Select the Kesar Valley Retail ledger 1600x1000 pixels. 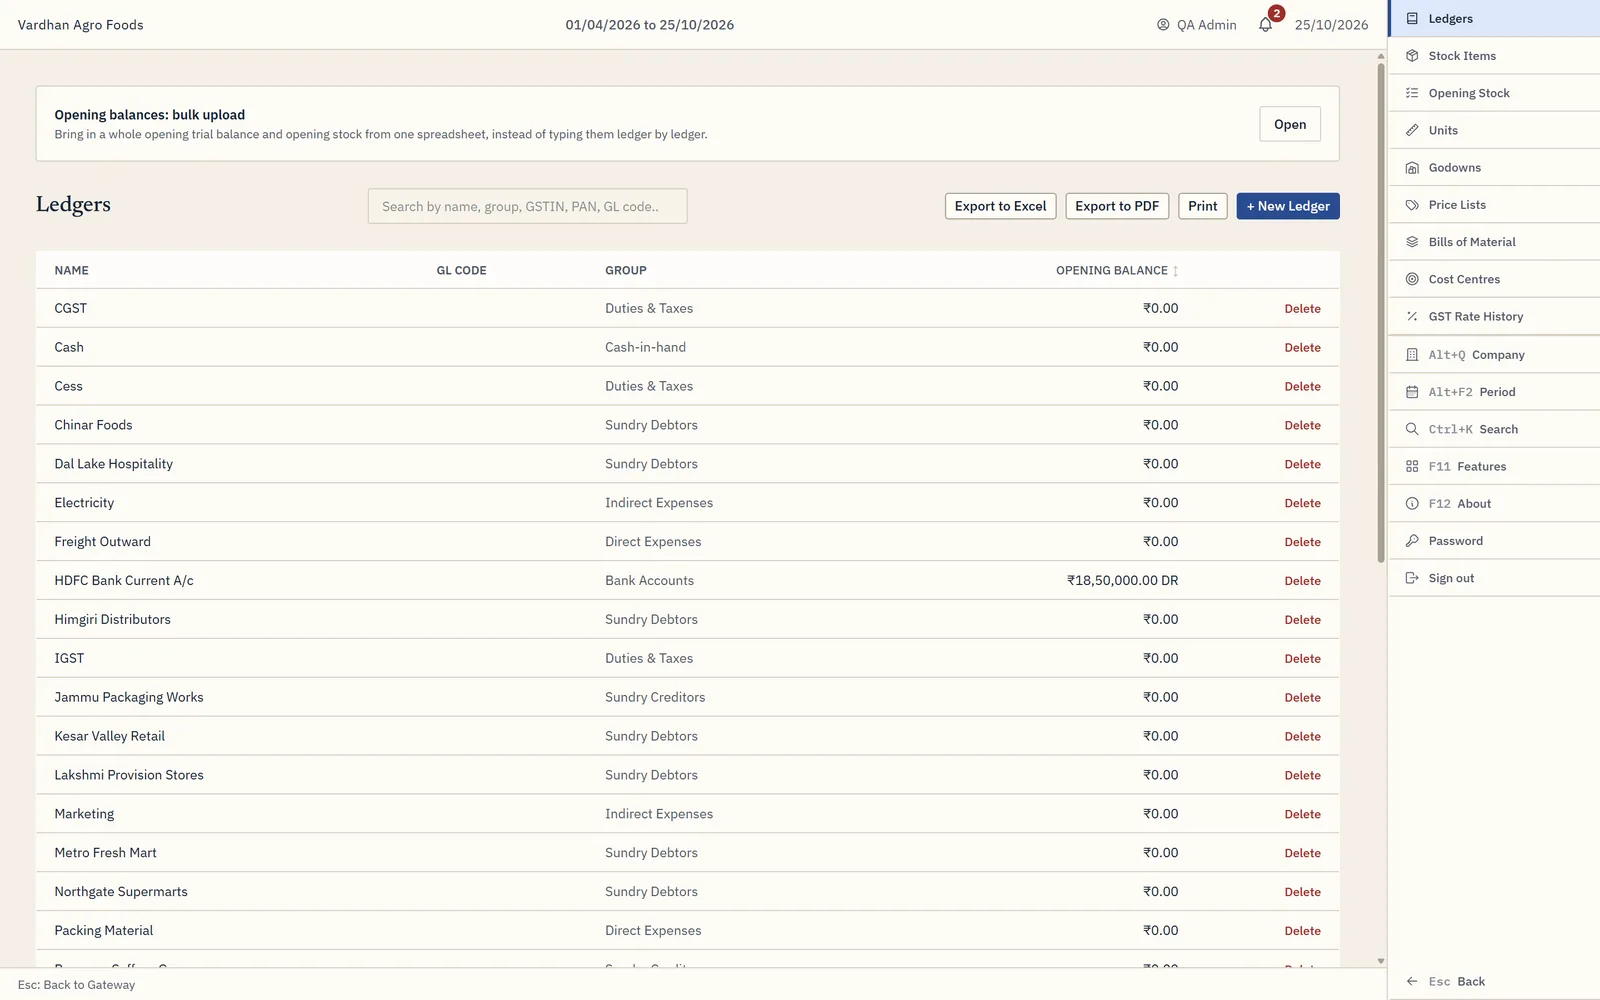pos(688,736)
